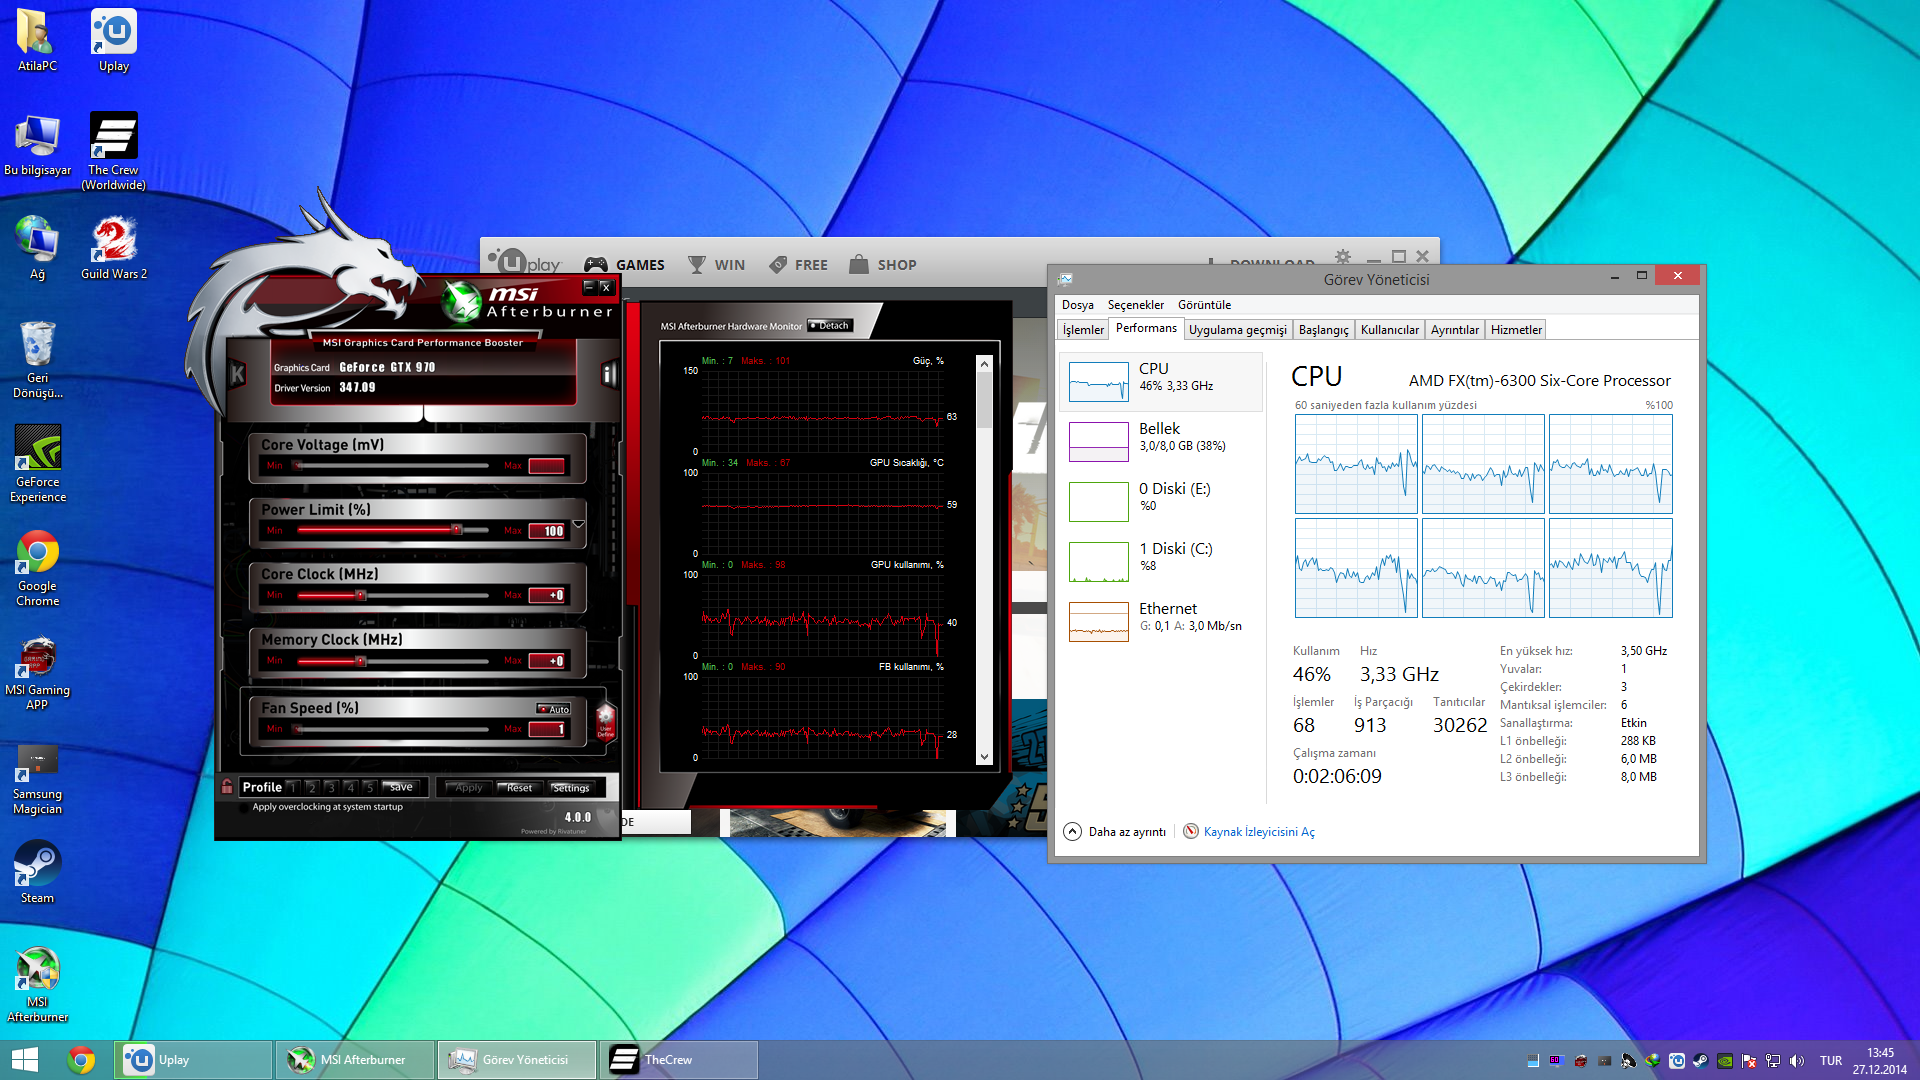1920x1080 pixels.
Task: Switch to the Başlangıç tab
Action: pyautogui.click(x=1323, y=330)
